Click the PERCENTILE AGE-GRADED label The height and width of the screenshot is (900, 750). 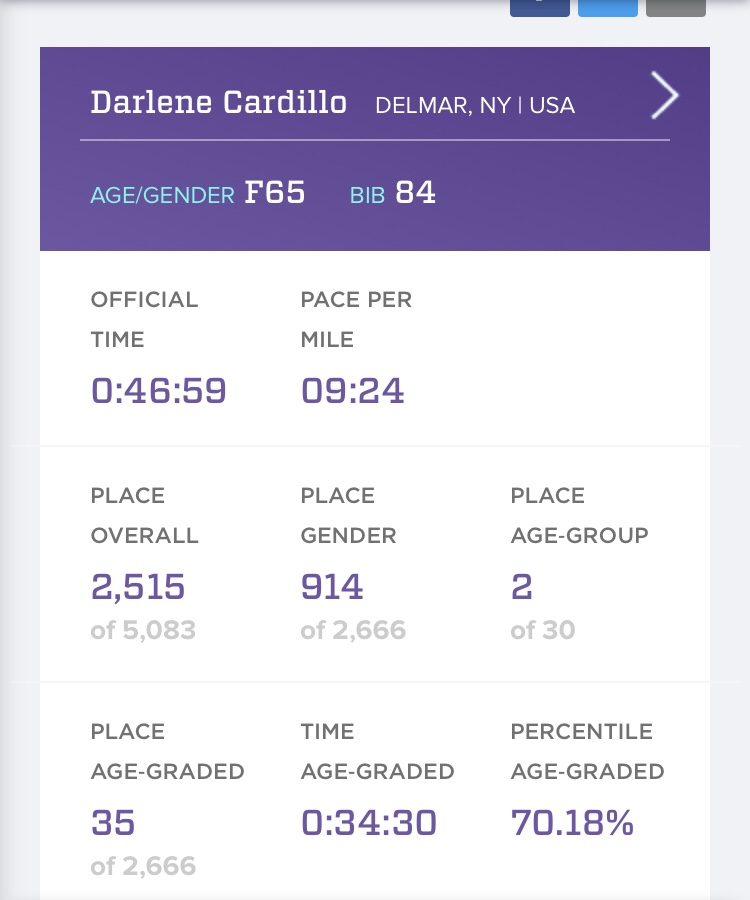(587, 751)
